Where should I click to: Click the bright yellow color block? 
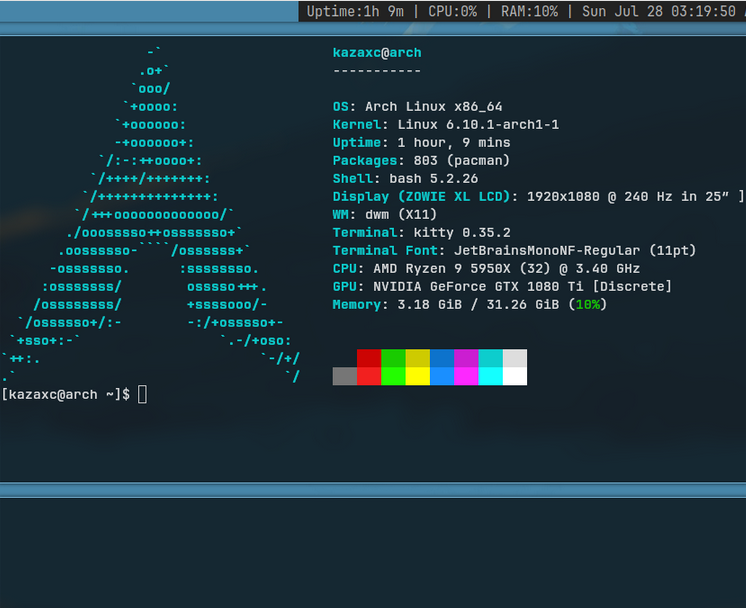pos(418,376)
